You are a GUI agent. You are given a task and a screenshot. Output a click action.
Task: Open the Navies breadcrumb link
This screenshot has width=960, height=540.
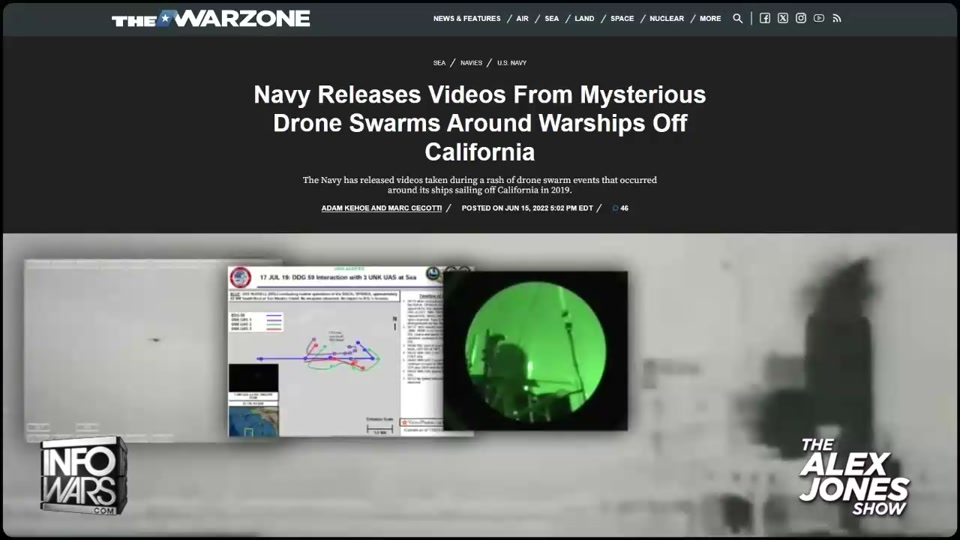pos(471,63)
